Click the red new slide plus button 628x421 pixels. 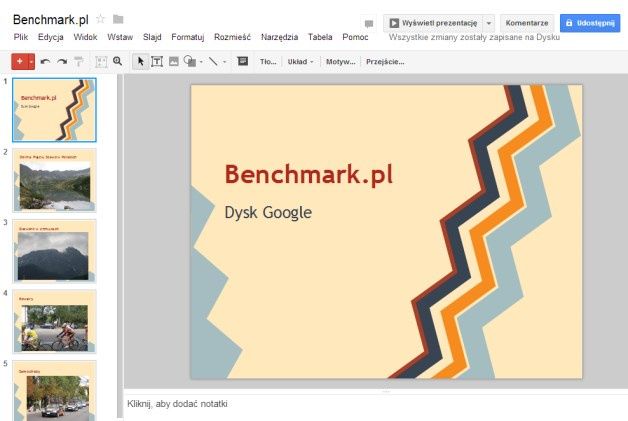pos(20,61)
